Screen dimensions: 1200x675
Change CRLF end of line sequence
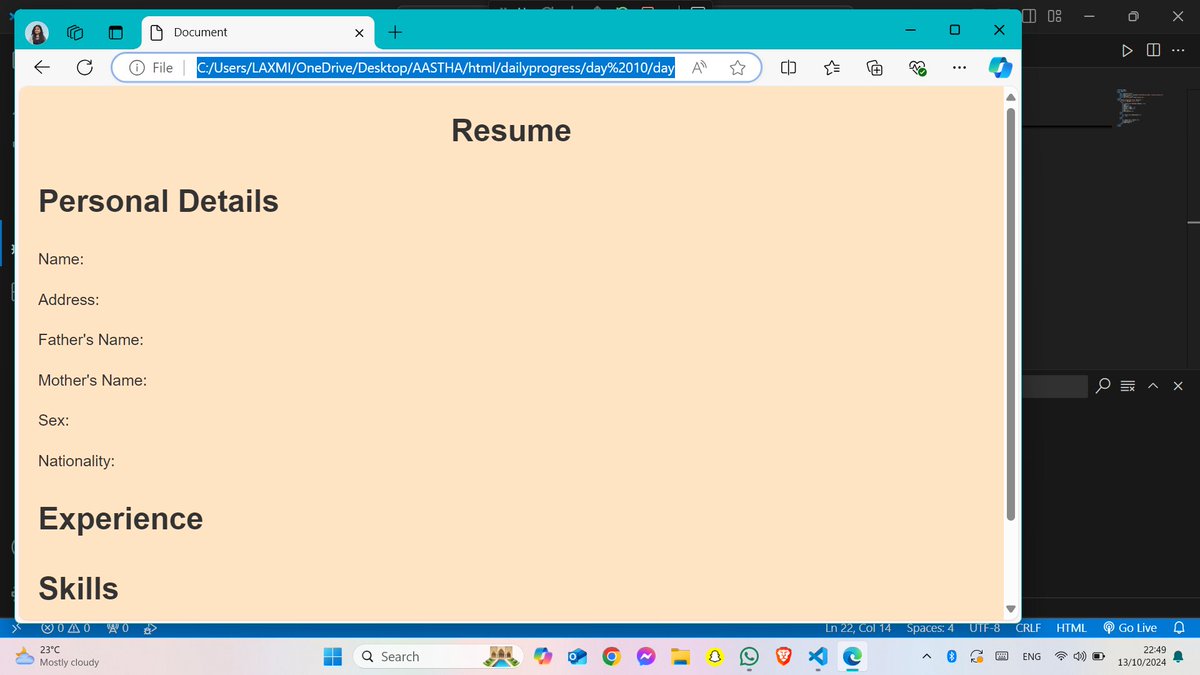tap(1028, 628)
